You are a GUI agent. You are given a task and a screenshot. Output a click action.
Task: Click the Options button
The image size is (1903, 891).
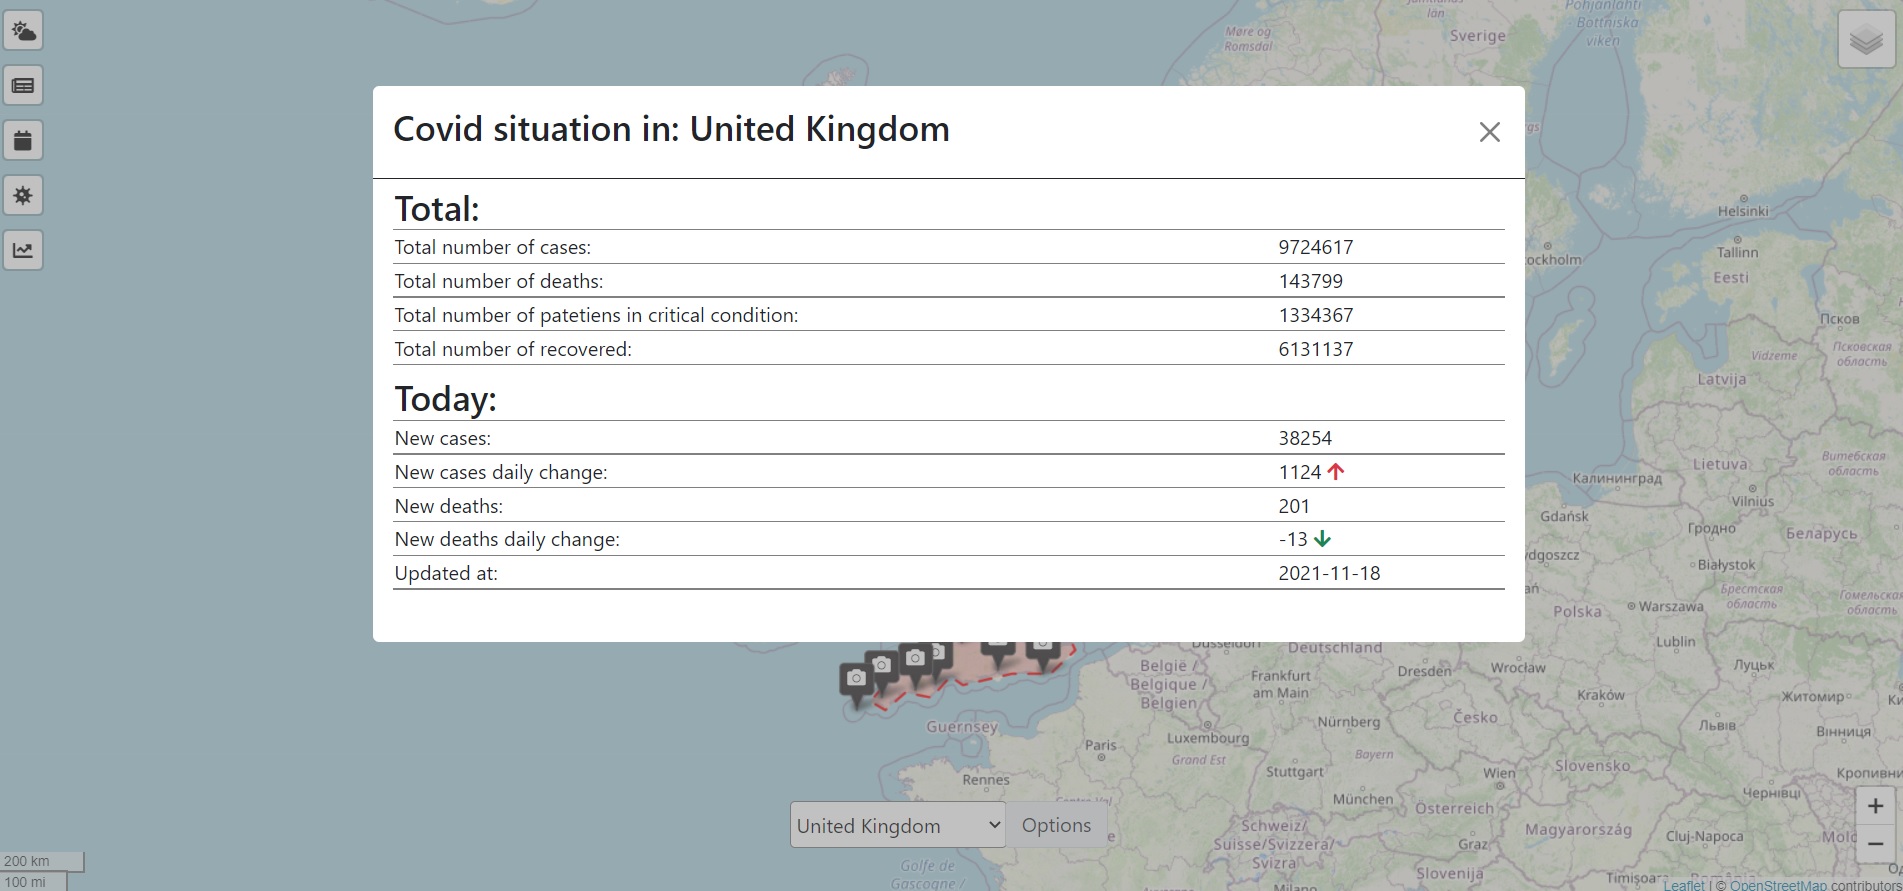(x=1056, y=825)
